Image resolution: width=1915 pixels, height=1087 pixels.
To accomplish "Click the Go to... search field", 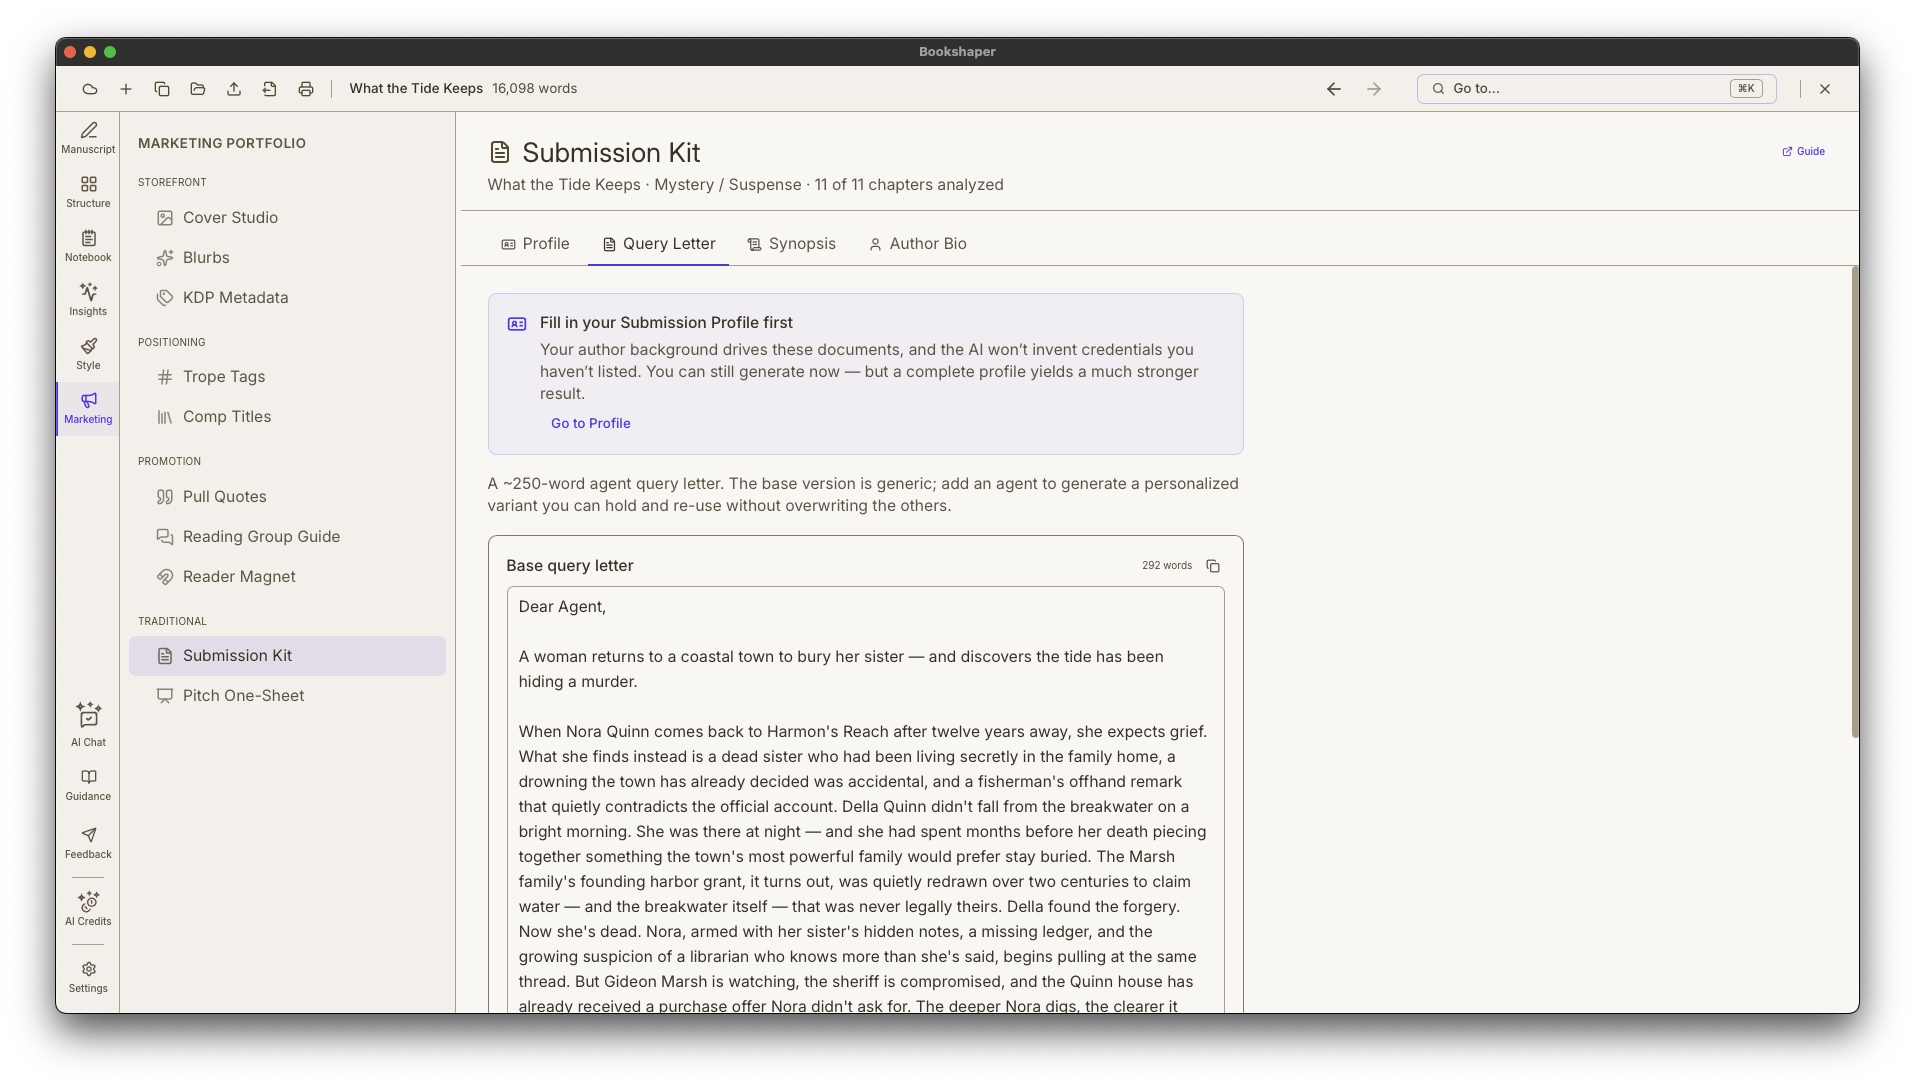I will (1596, 89).
